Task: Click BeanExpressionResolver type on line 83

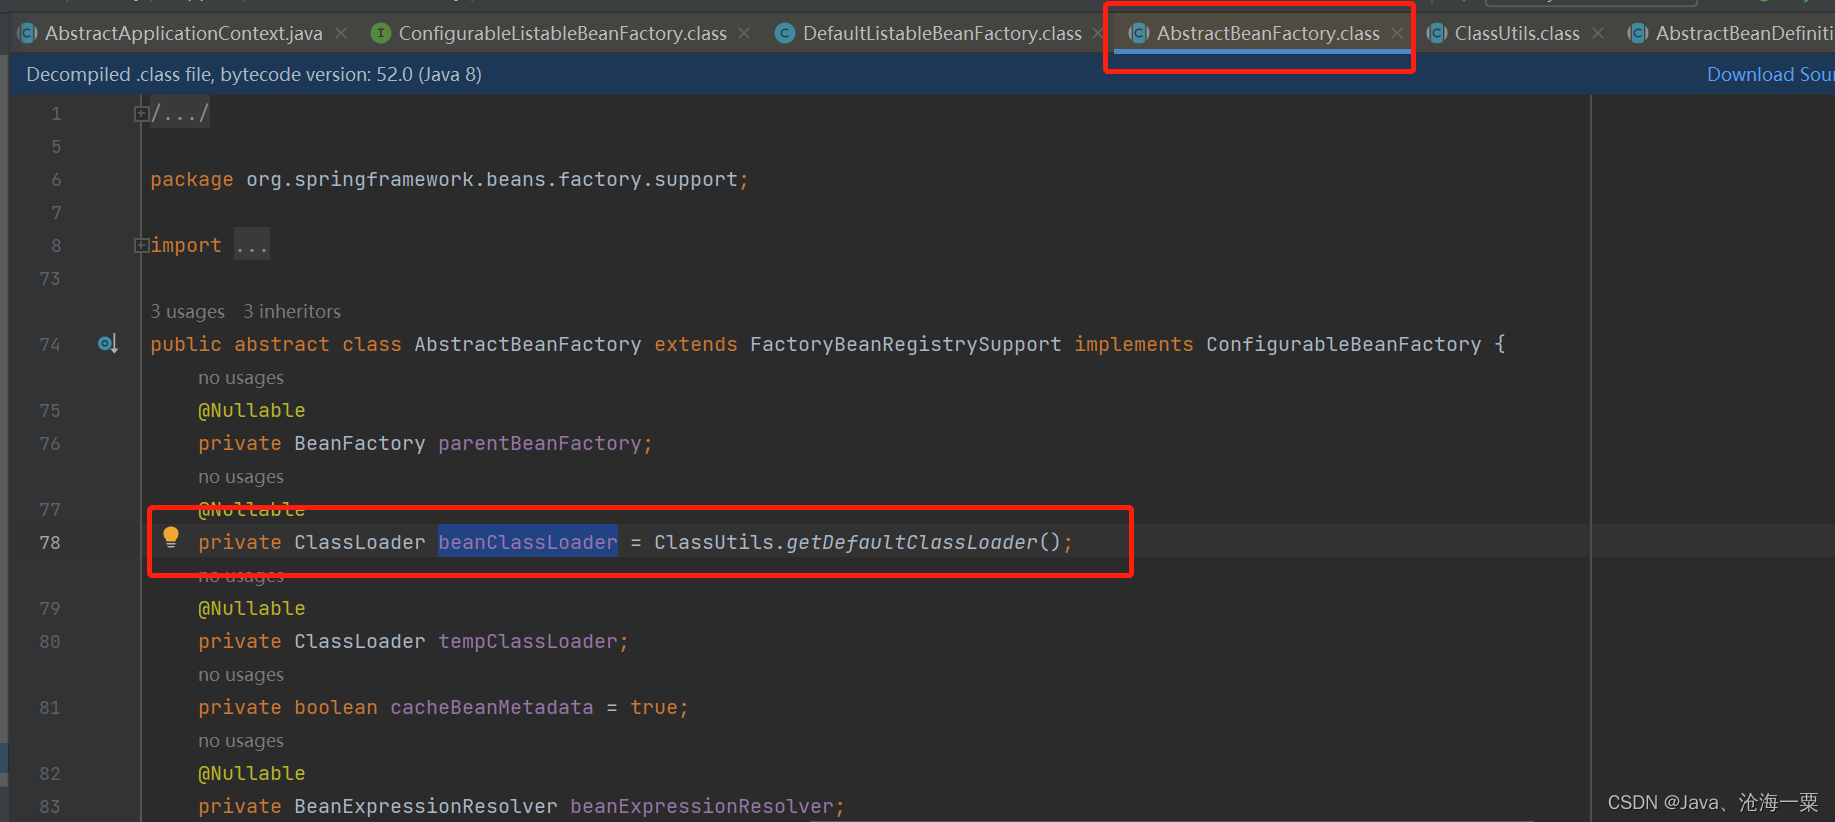Action: click(x=426, y=806)
